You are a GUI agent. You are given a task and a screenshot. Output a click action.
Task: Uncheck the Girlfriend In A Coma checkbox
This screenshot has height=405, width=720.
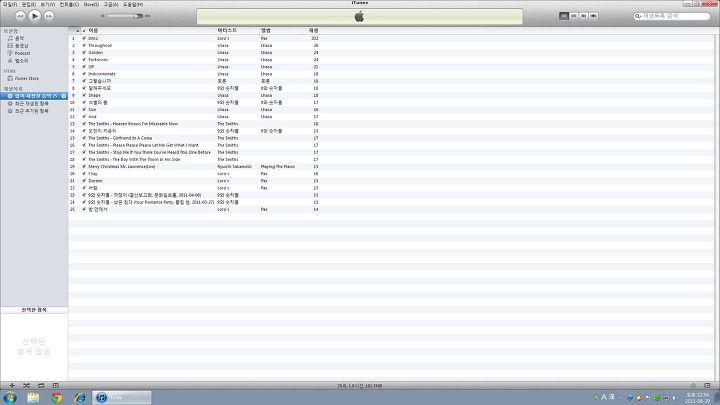coord(84,138)
